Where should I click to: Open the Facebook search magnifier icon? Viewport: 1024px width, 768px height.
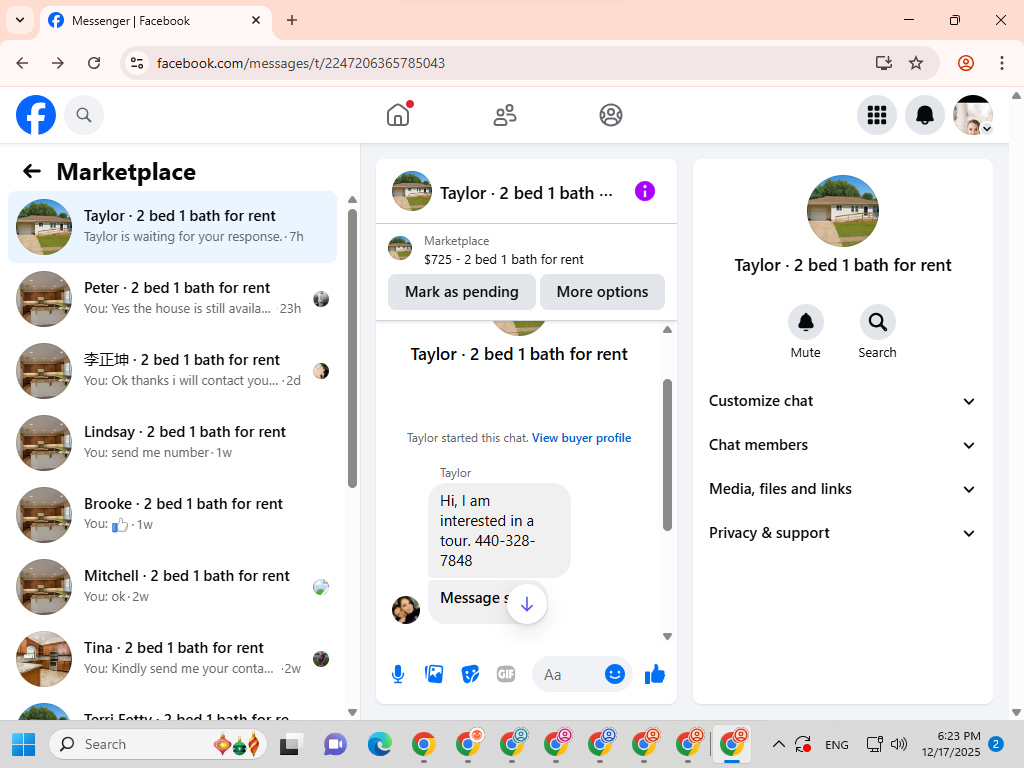coord(84,116)
